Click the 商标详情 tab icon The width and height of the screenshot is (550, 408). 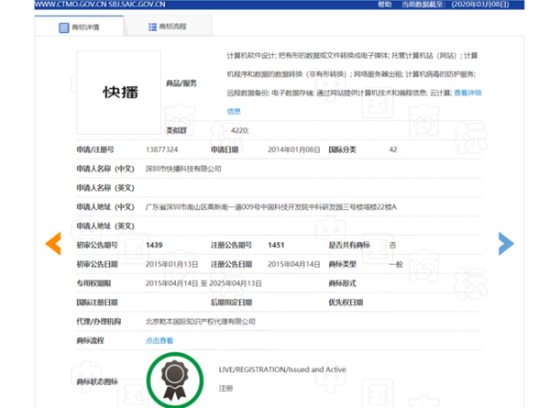[x=64, y=27]
